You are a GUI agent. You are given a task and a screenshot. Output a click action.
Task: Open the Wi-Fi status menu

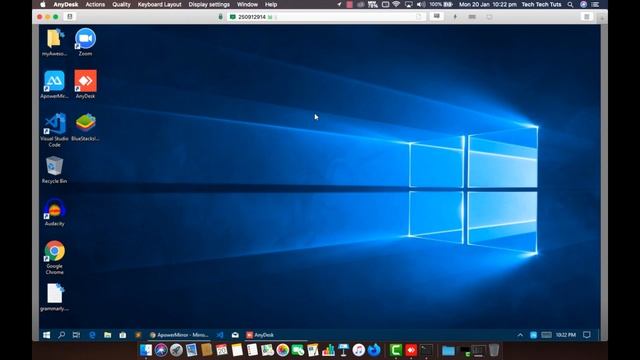[x=396, y=4]
